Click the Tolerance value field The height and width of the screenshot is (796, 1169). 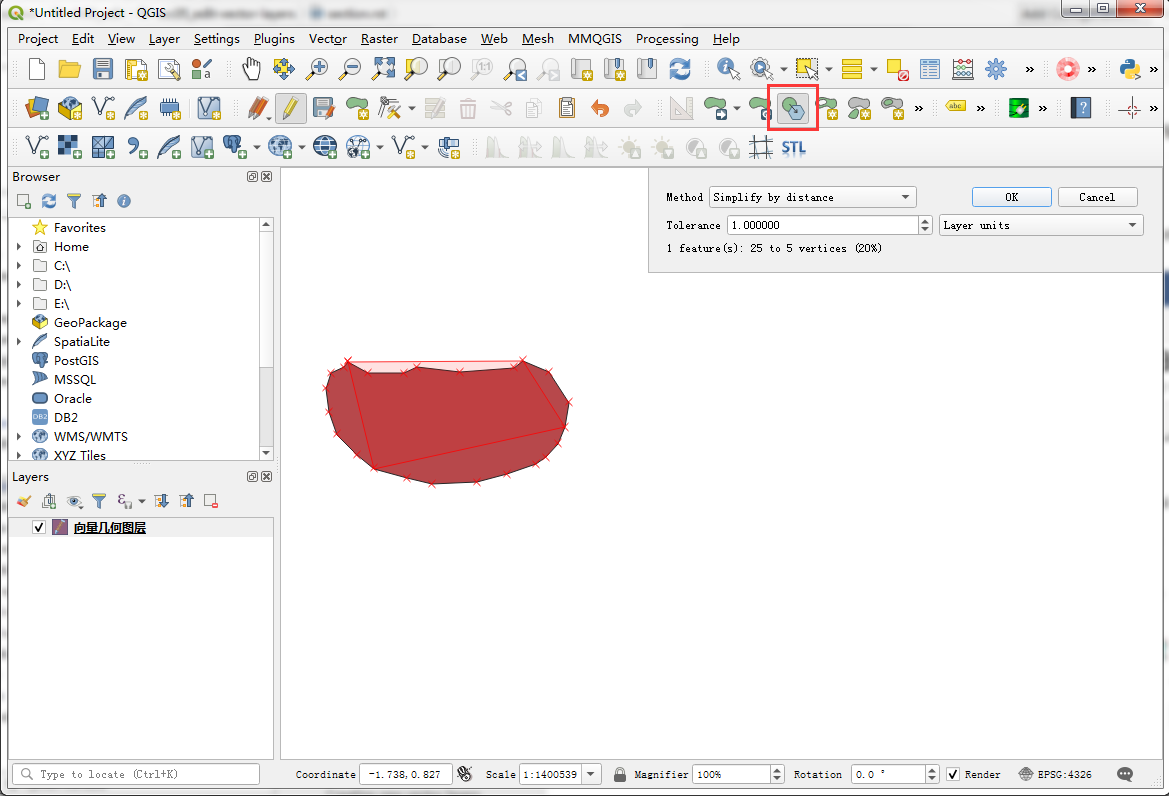point(822,225)
